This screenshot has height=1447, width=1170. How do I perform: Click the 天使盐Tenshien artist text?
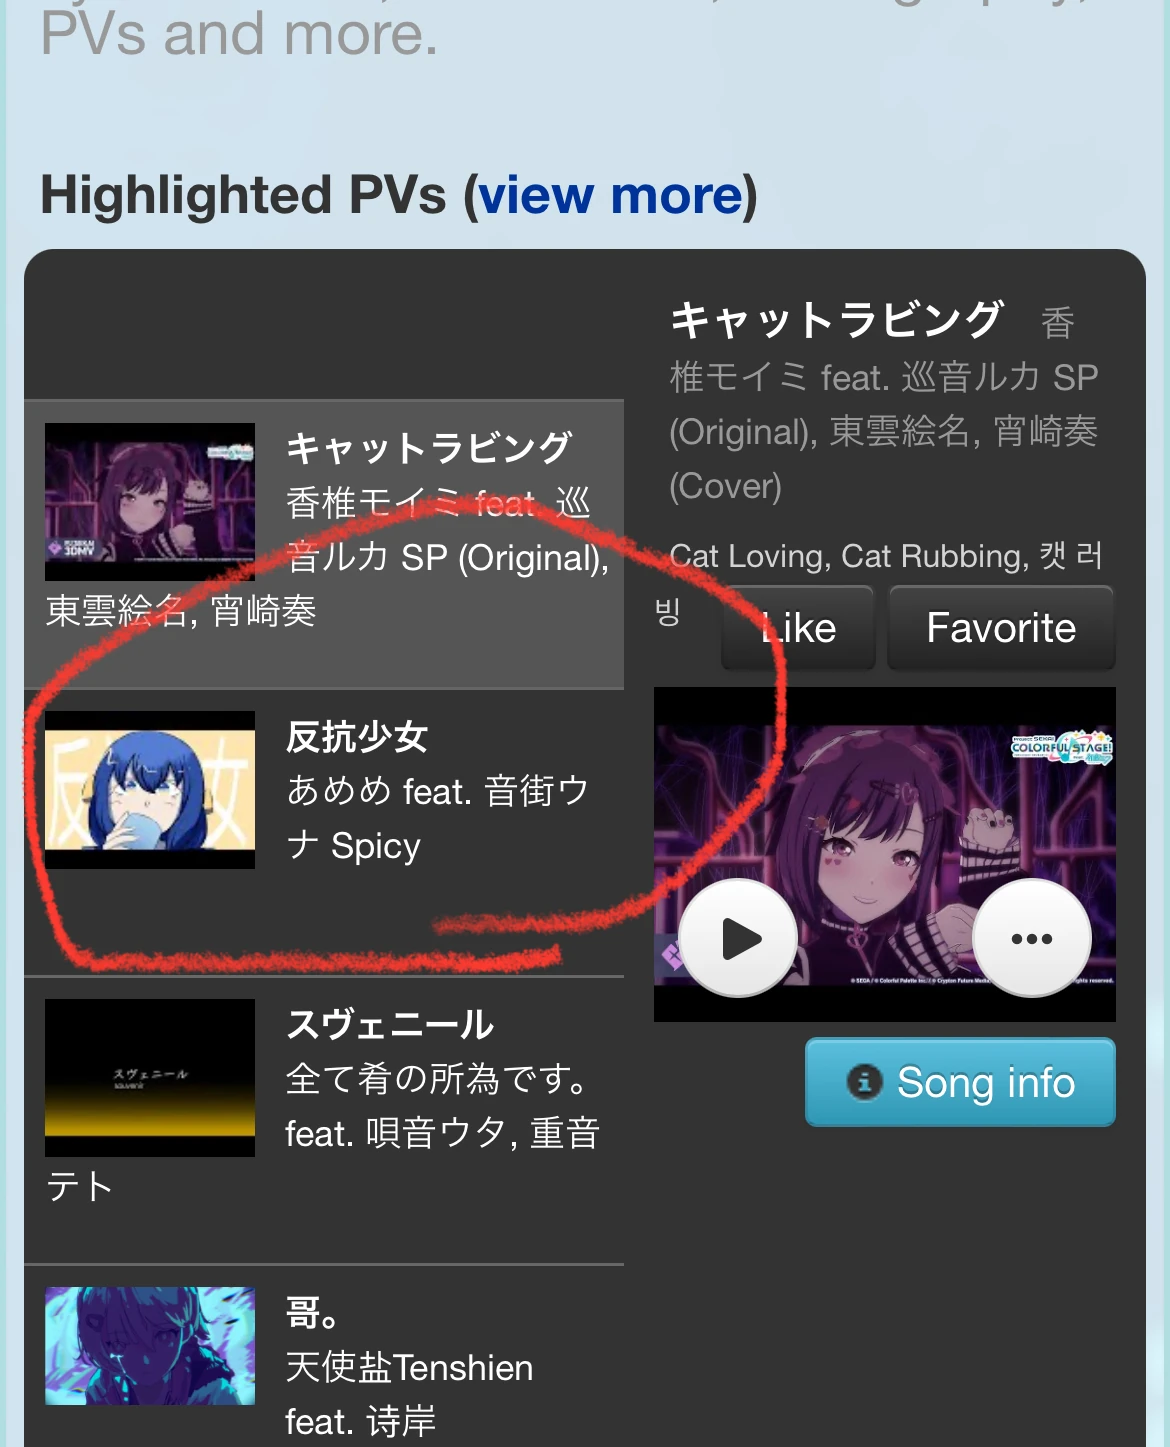point(410,1367)
